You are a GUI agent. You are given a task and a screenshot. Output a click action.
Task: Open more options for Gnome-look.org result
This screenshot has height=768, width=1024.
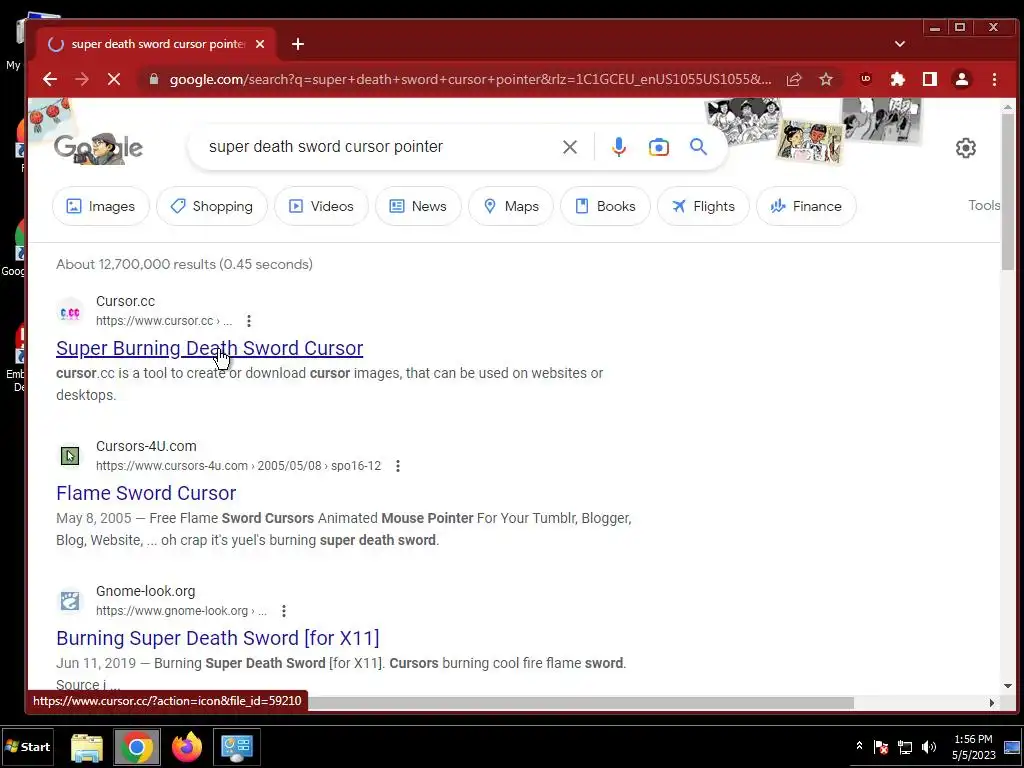click(283, 611)
